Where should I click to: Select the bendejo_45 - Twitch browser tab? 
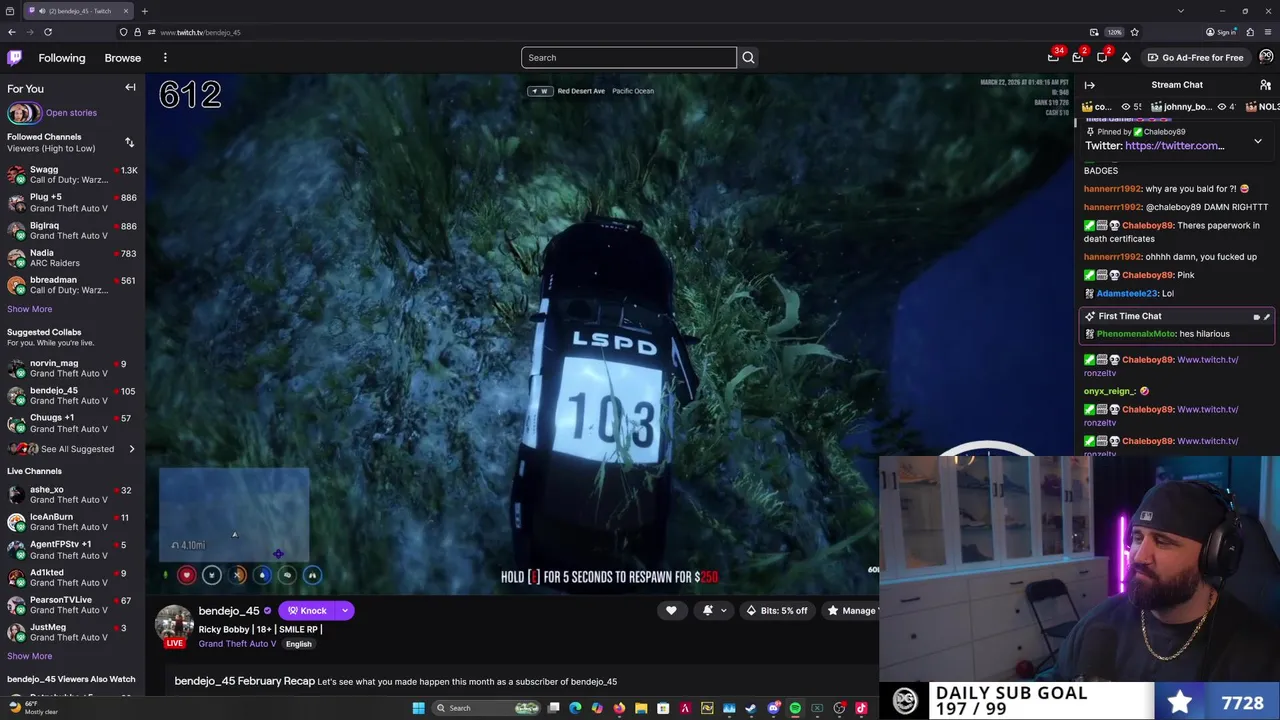click(78, 11)
